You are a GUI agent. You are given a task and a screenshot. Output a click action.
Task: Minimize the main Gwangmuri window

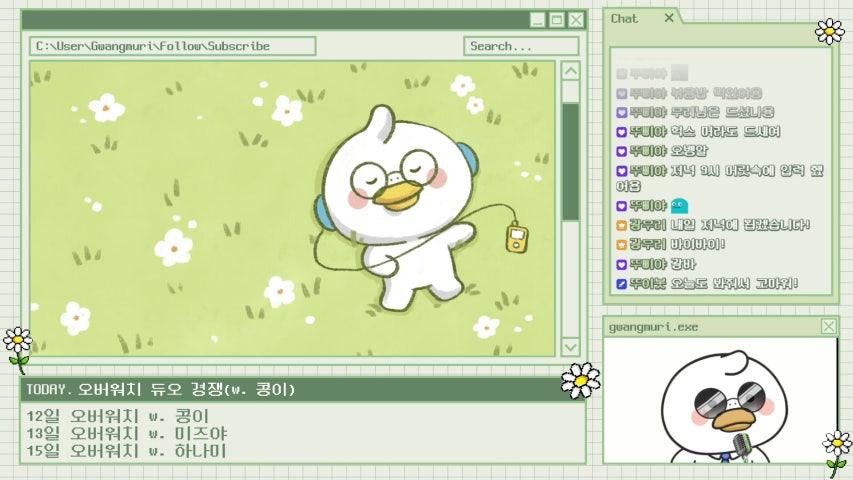tap(537, 20)
